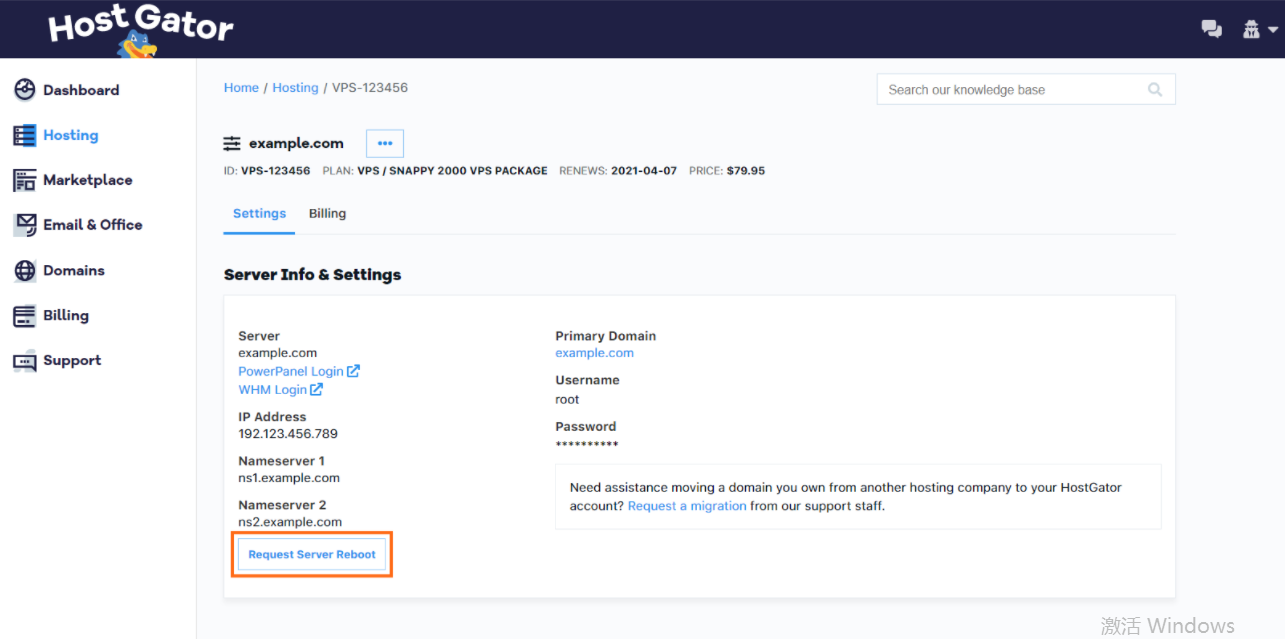Click the Hosting server icon in sidebar
This screenshot has height=639, width=1285.
point(24,135)
